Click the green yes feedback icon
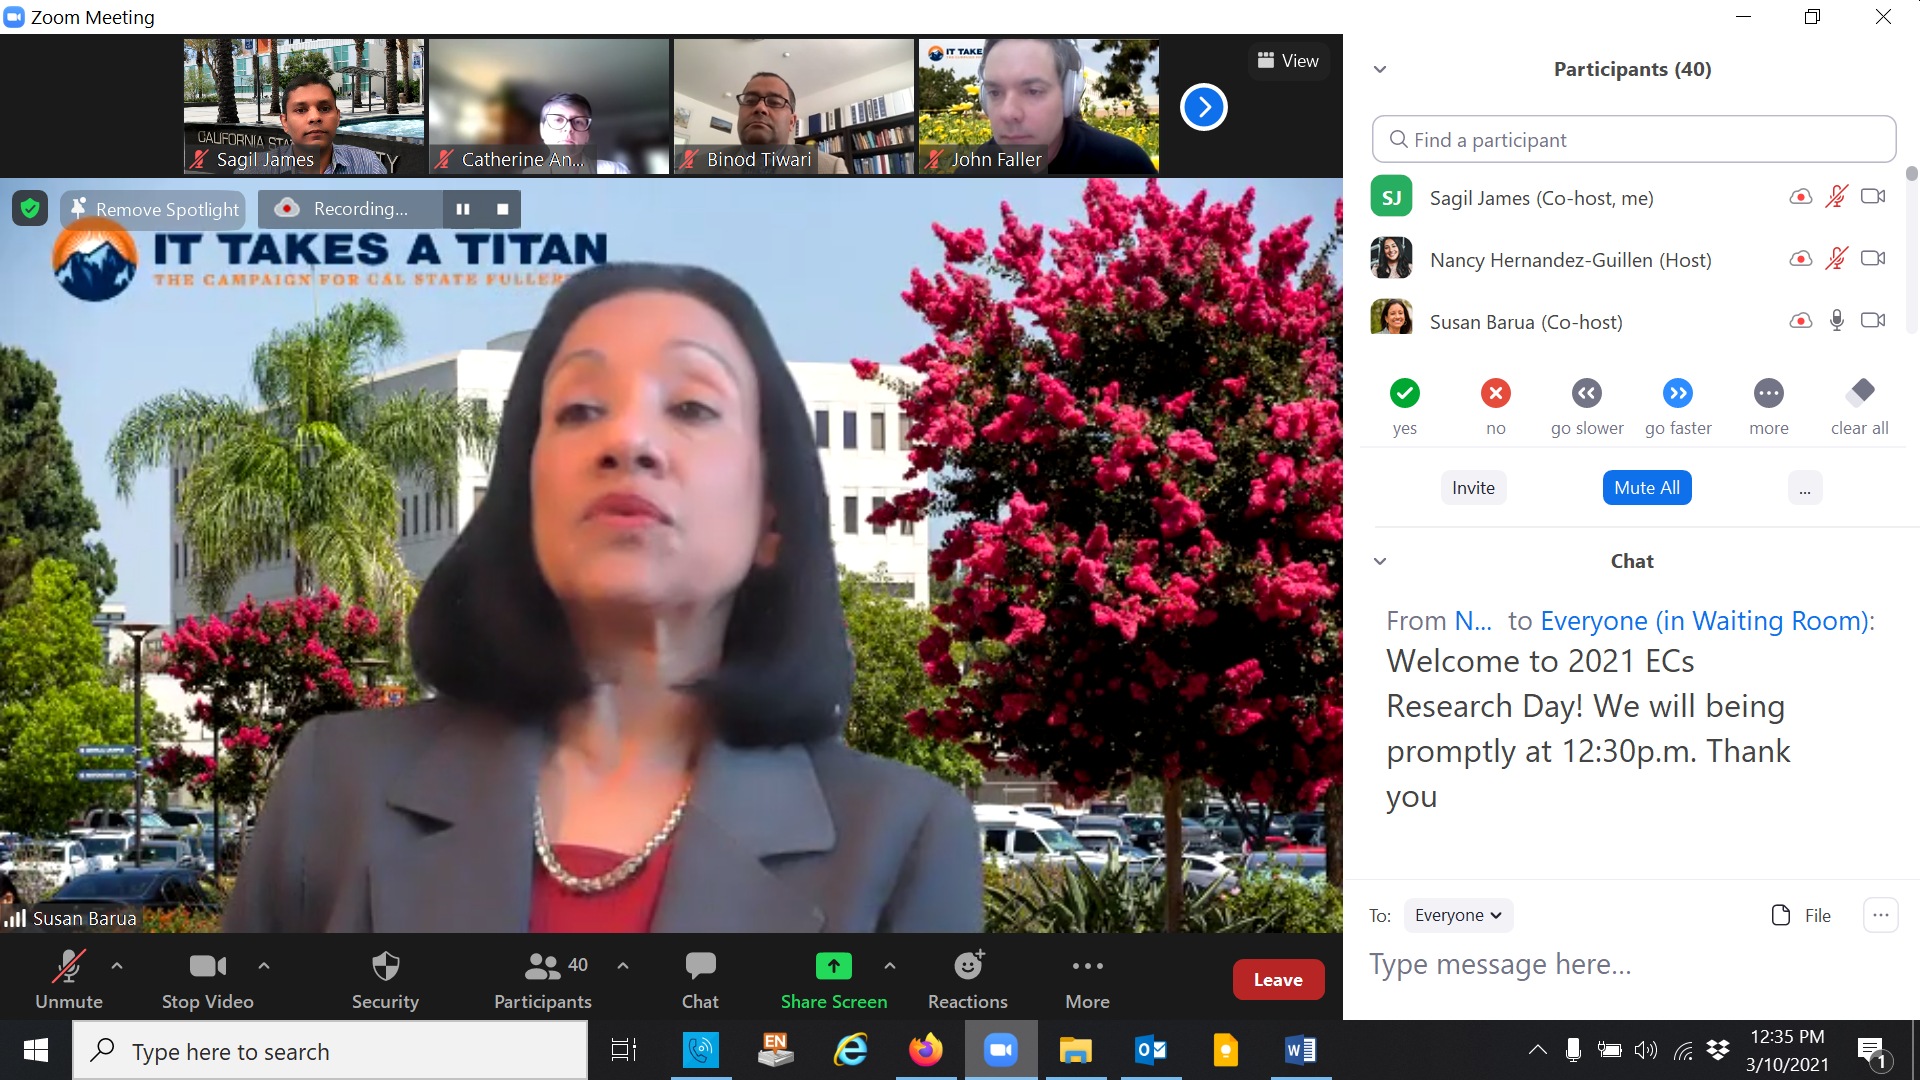Screen dimensions: 1920x1080 pos(1405,393)
